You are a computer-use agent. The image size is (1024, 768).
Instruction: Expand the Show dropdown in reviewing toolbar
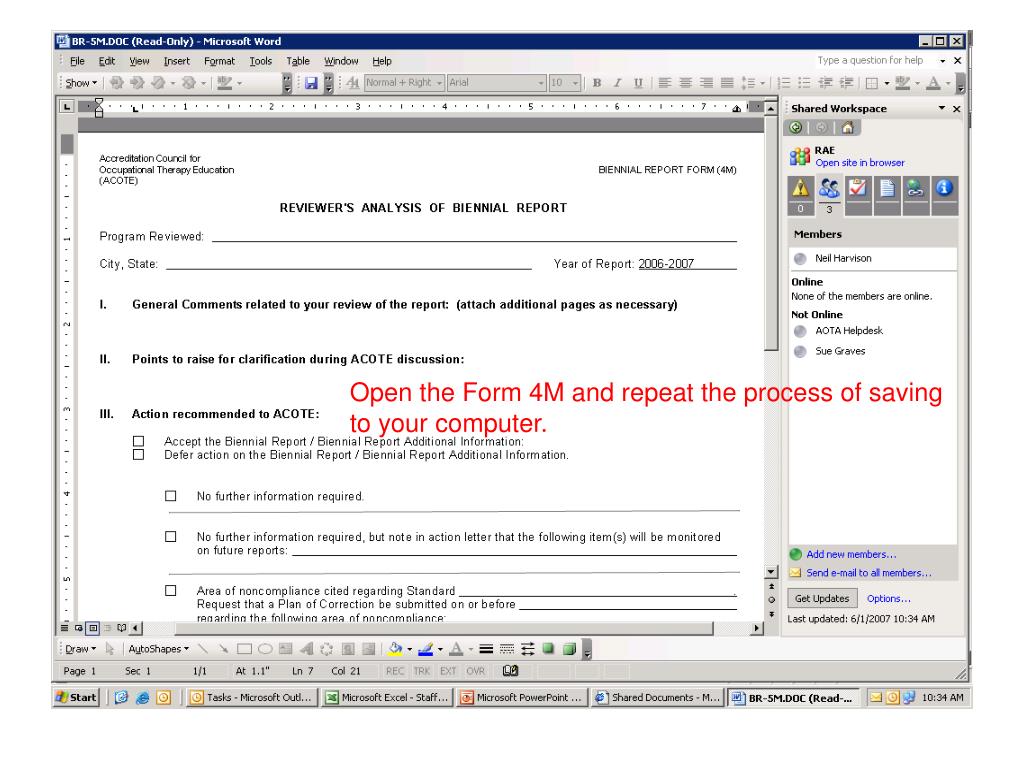point(81,83)
